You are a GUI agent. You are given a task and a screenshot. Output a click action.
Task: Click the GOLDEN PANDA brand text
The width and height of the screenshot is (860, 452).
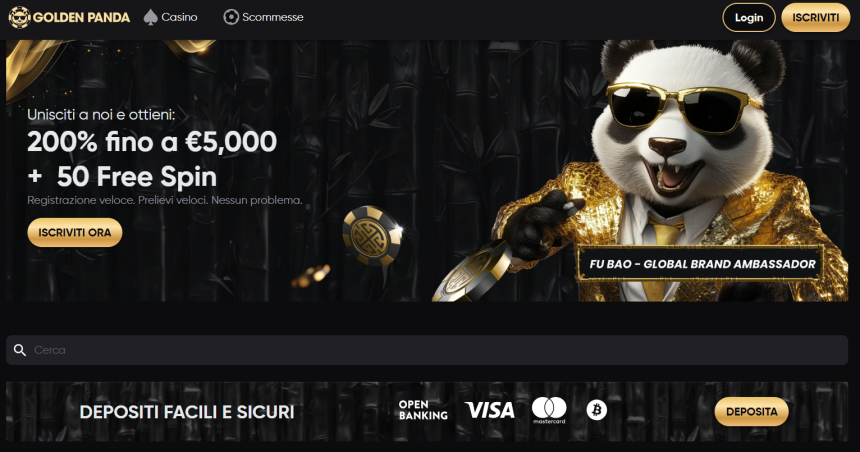coord(81,18)
